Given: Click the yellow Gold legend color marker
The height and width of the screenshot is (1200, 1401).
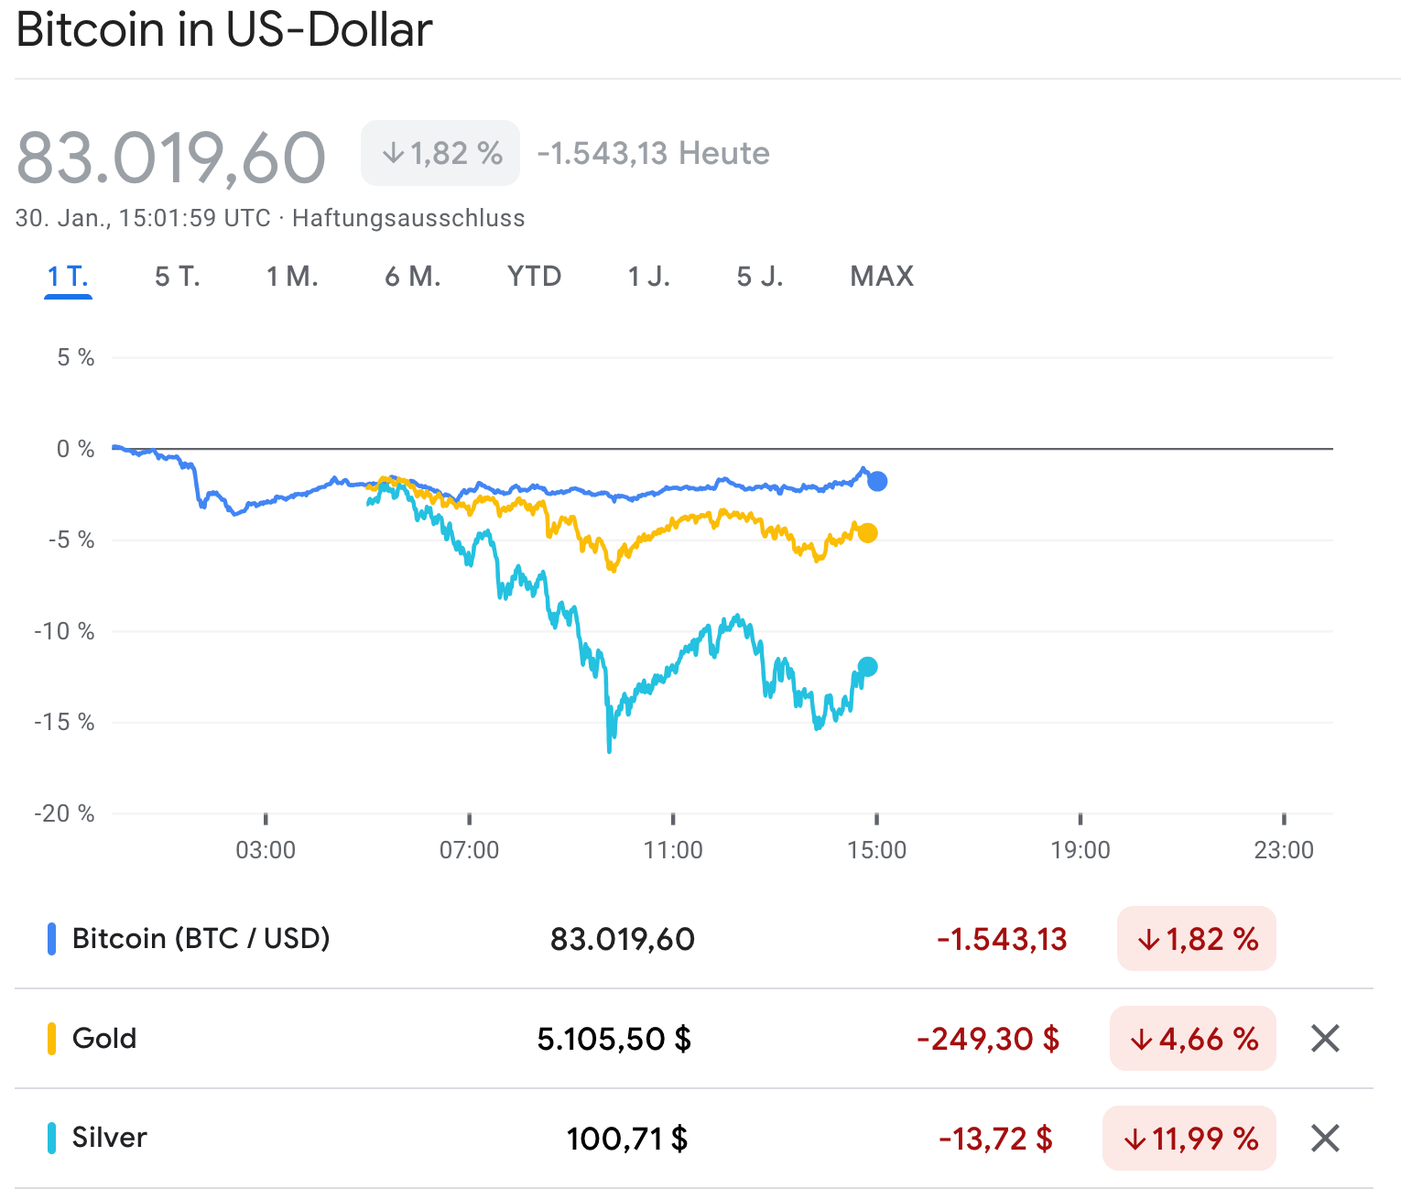Looking at the screenshot, I should click(x=52, y=1039).
